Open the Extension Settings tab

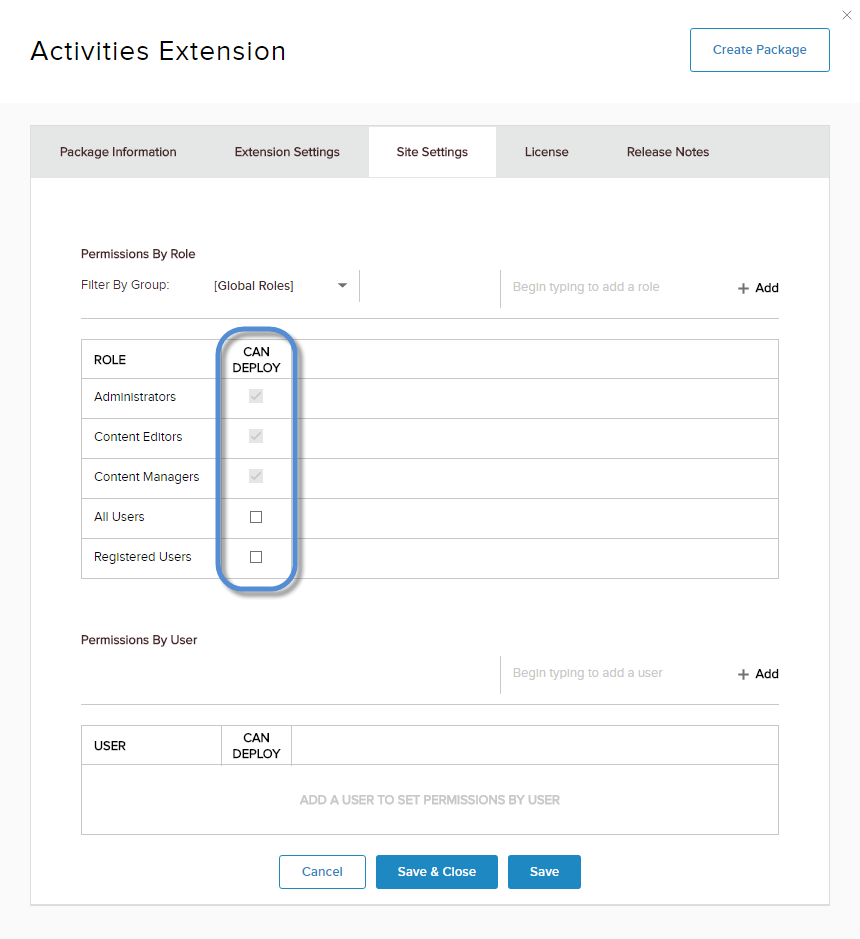(x=287, y=152)
